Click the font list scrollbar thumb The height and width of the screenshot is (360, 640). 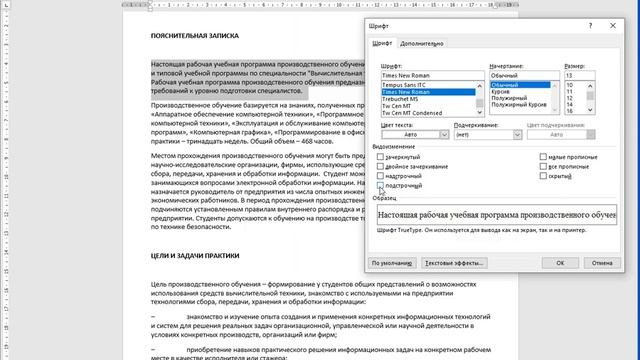point(480,103)
